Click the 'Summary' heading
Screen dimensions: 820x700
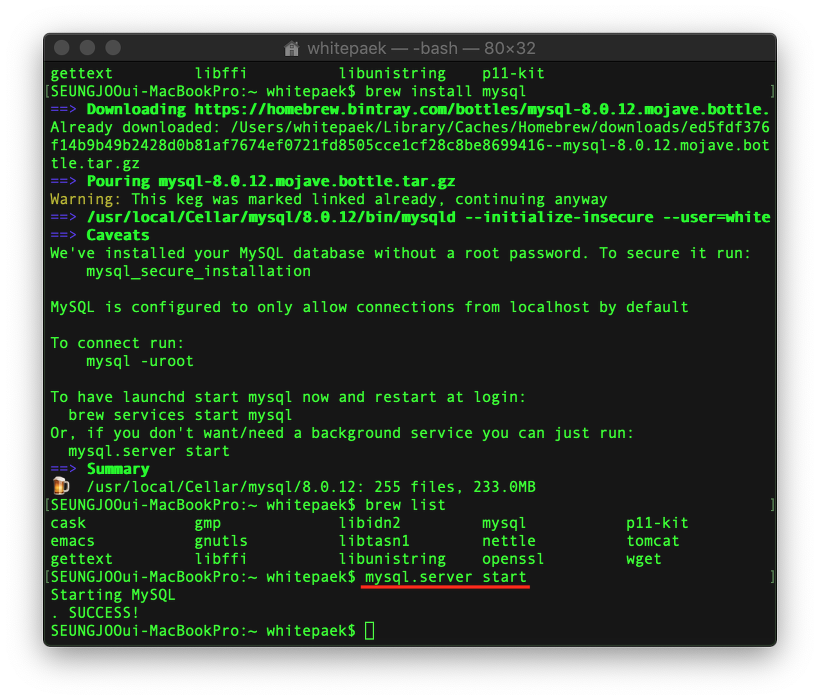pos(118,469)
